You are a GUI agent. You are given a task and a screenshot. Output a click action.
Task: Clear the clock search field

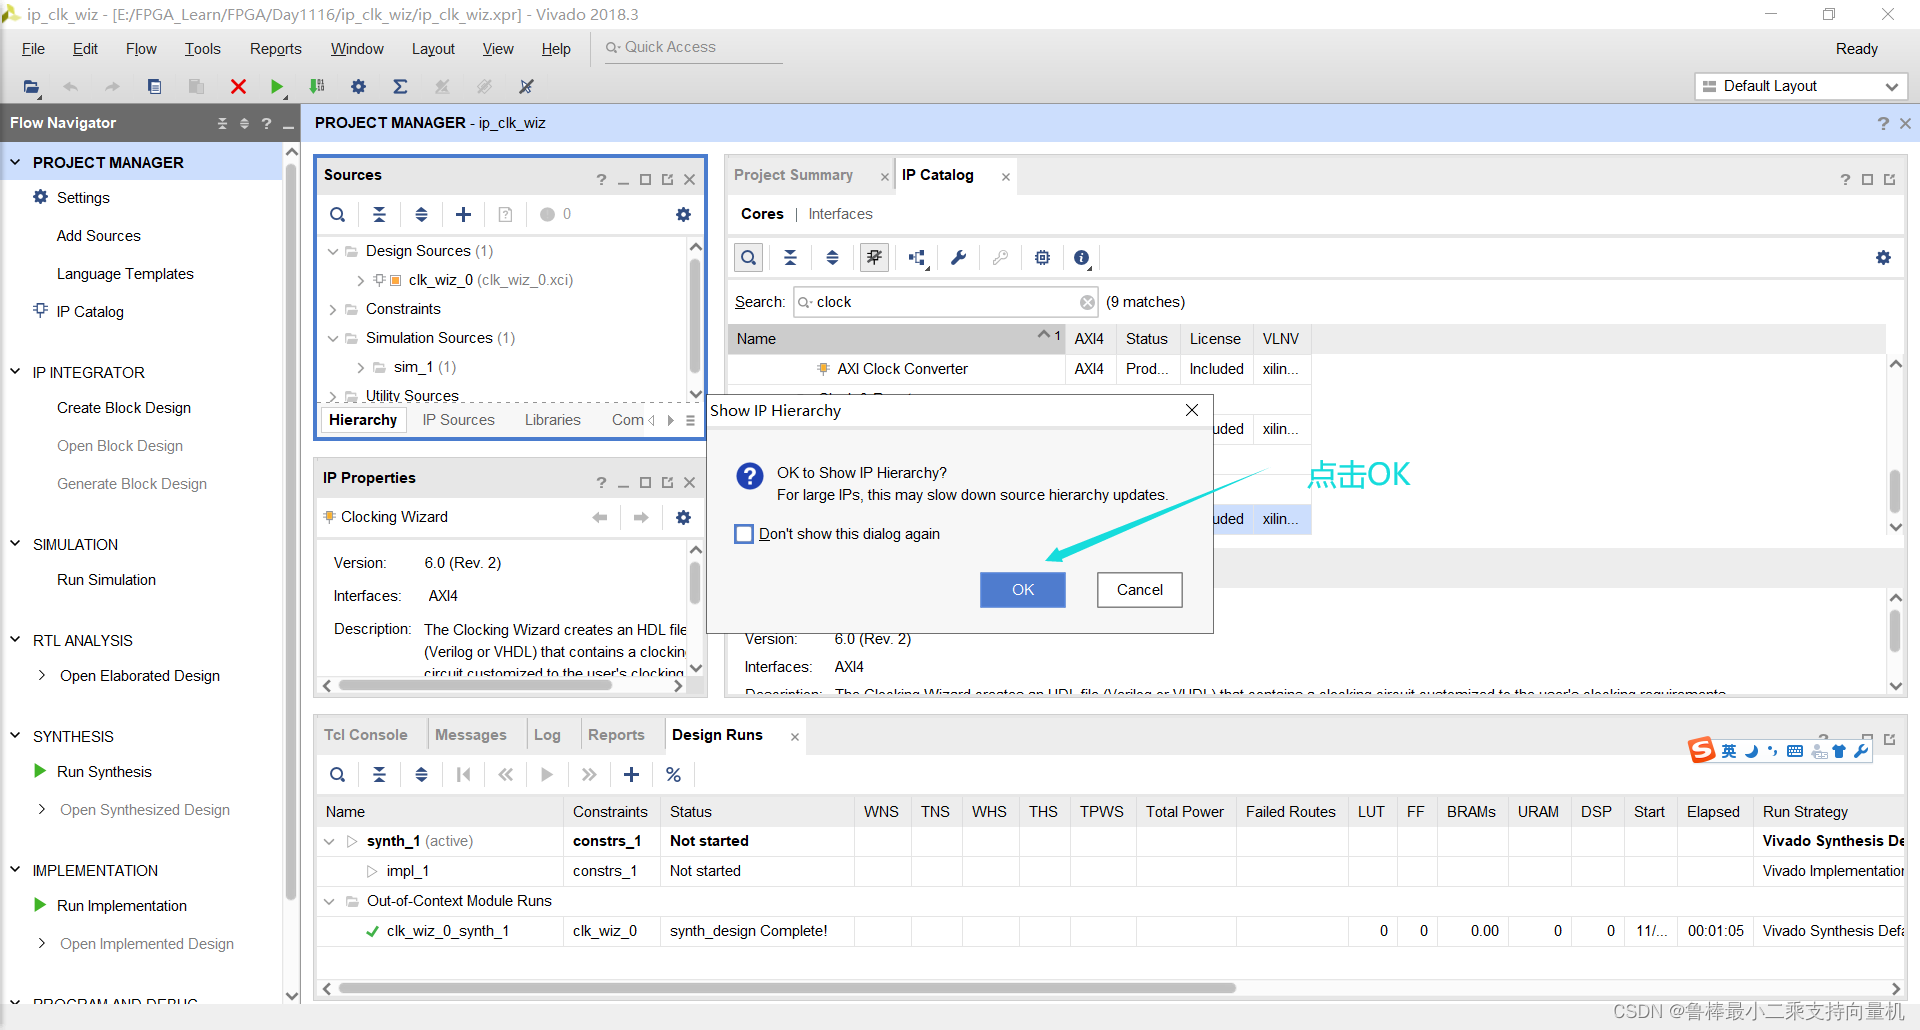coord(1087,302)
